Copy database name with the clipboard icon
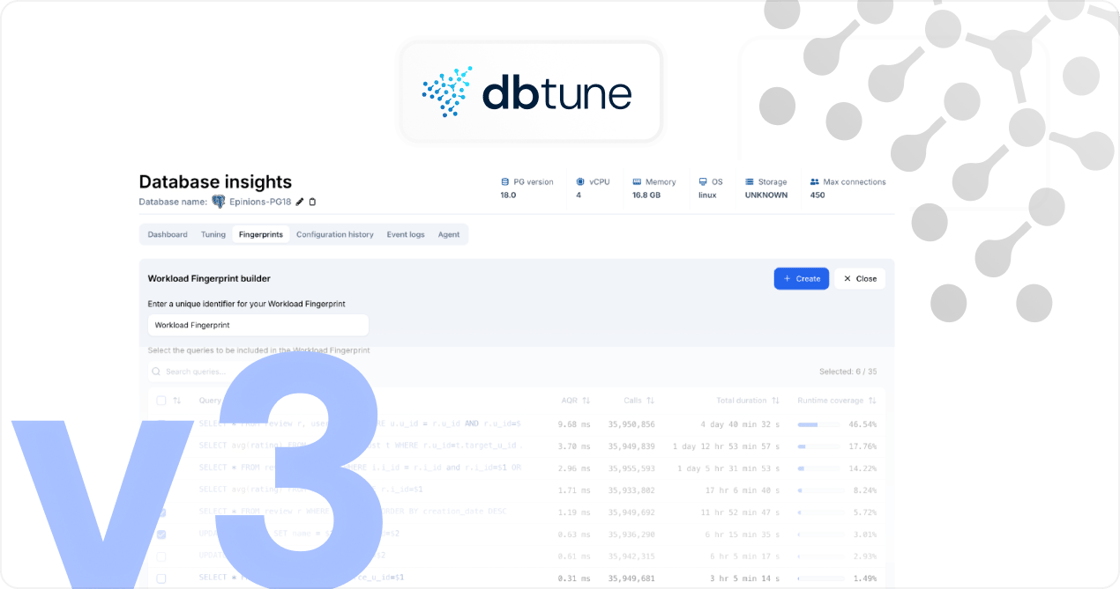1120x589 pixels. click(312, 202)
